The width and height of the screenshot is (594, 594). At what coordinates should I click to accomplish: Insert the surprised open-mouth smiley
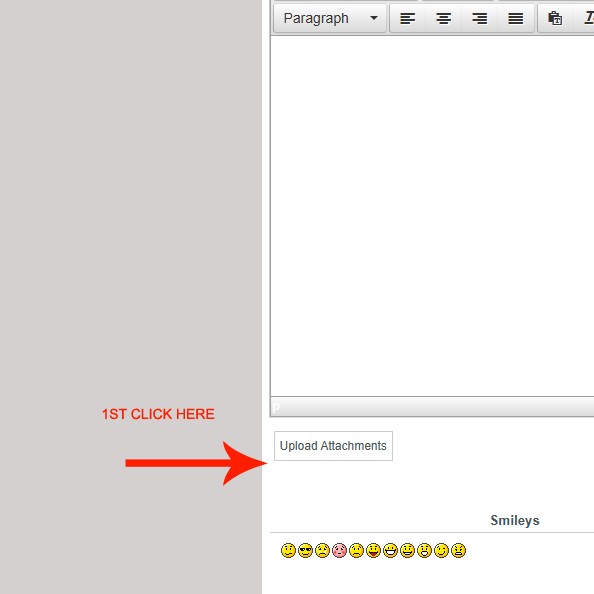[x=424, y=550]
